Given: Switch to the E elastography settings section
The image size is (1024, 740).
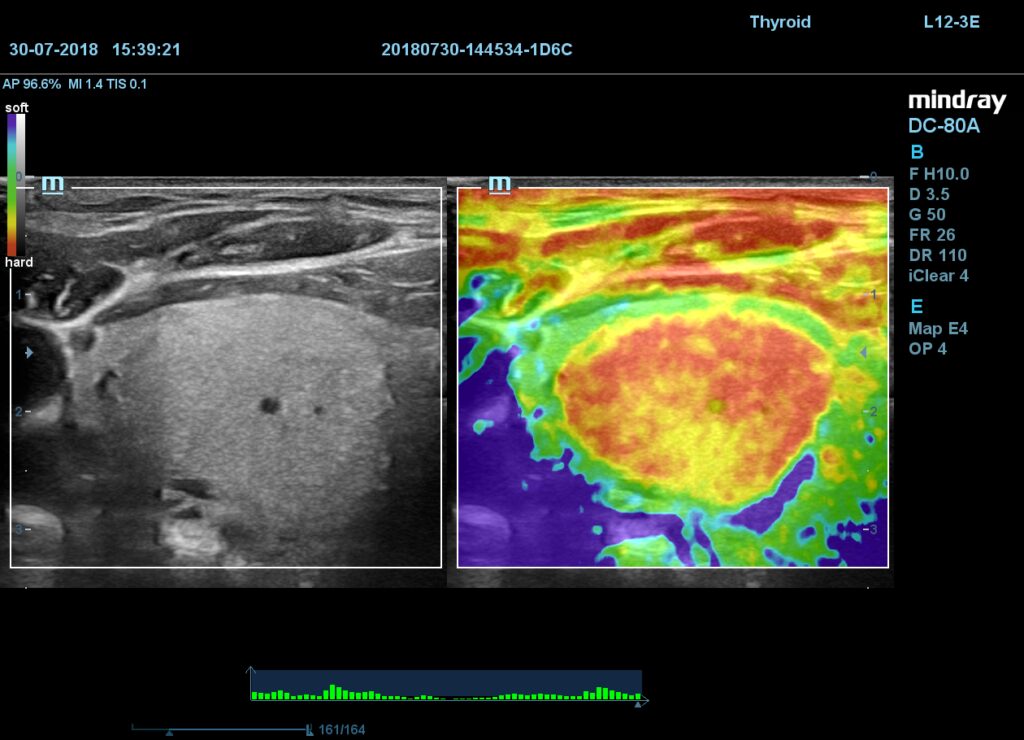Looking at the screenshot, I should coord(916,307).
